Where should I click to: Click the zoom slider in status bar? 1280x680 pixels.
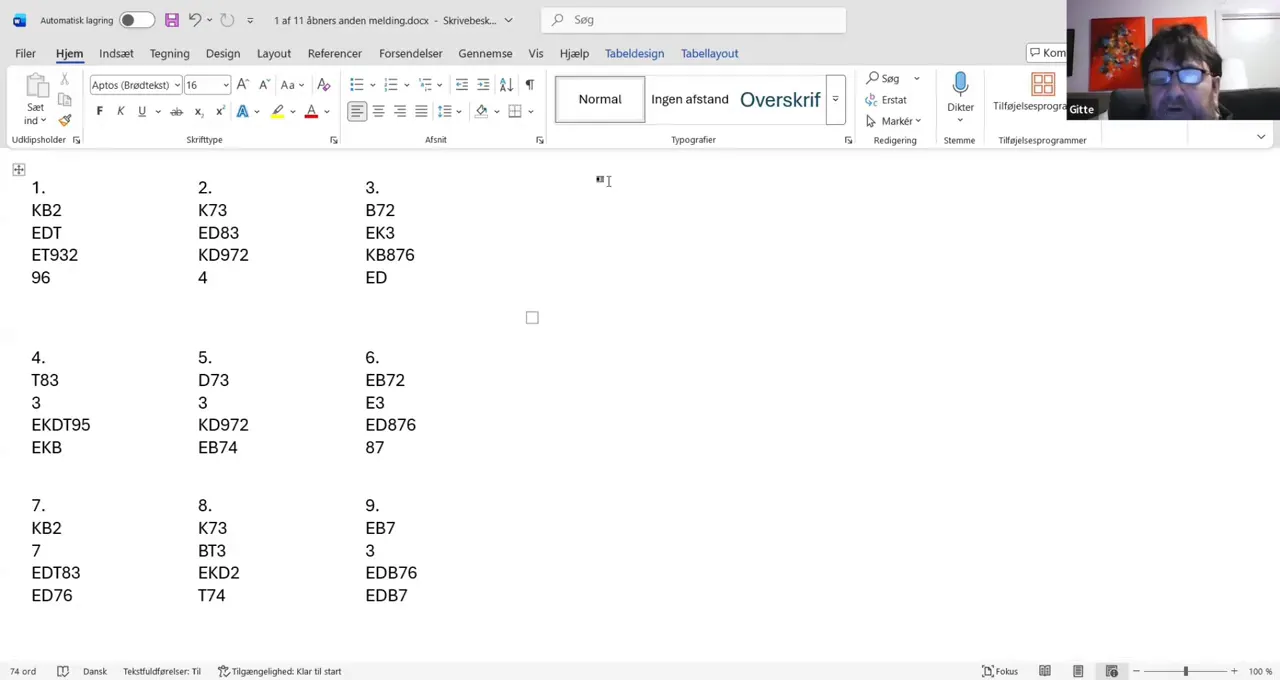coord(1185,671)
